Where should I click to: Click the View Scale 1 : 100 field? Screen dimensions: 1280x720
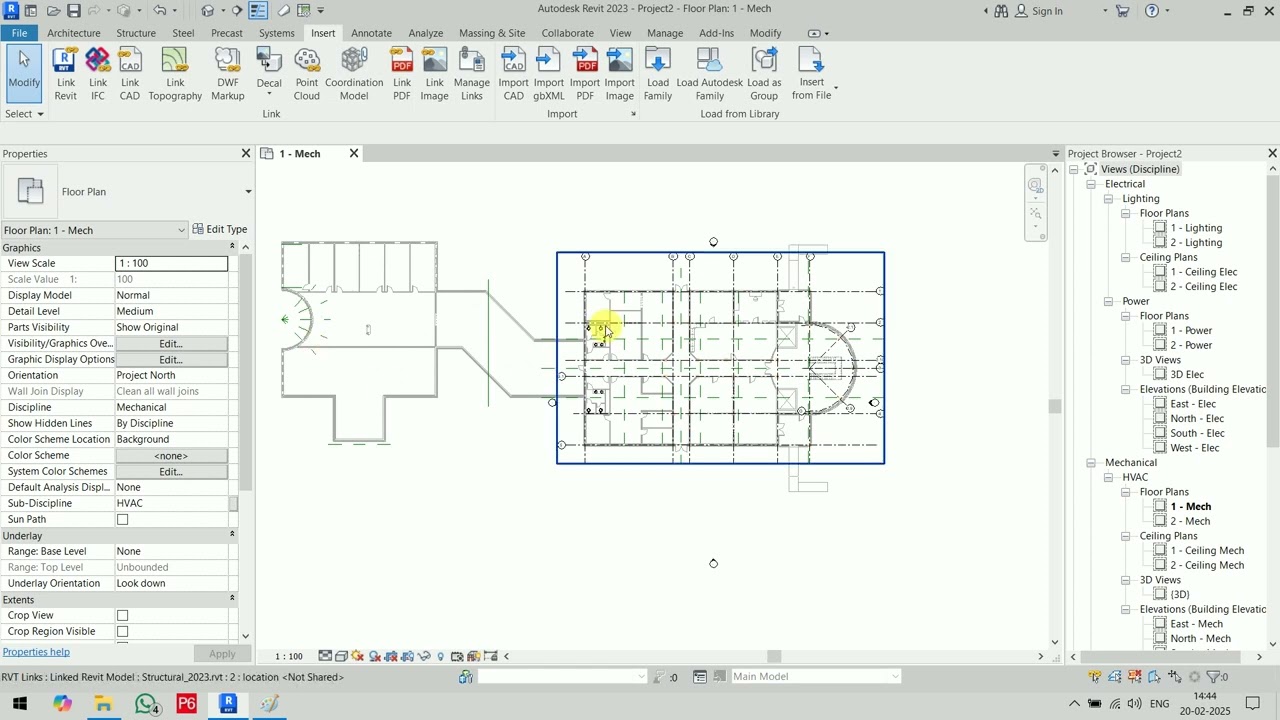click(171, 263)
